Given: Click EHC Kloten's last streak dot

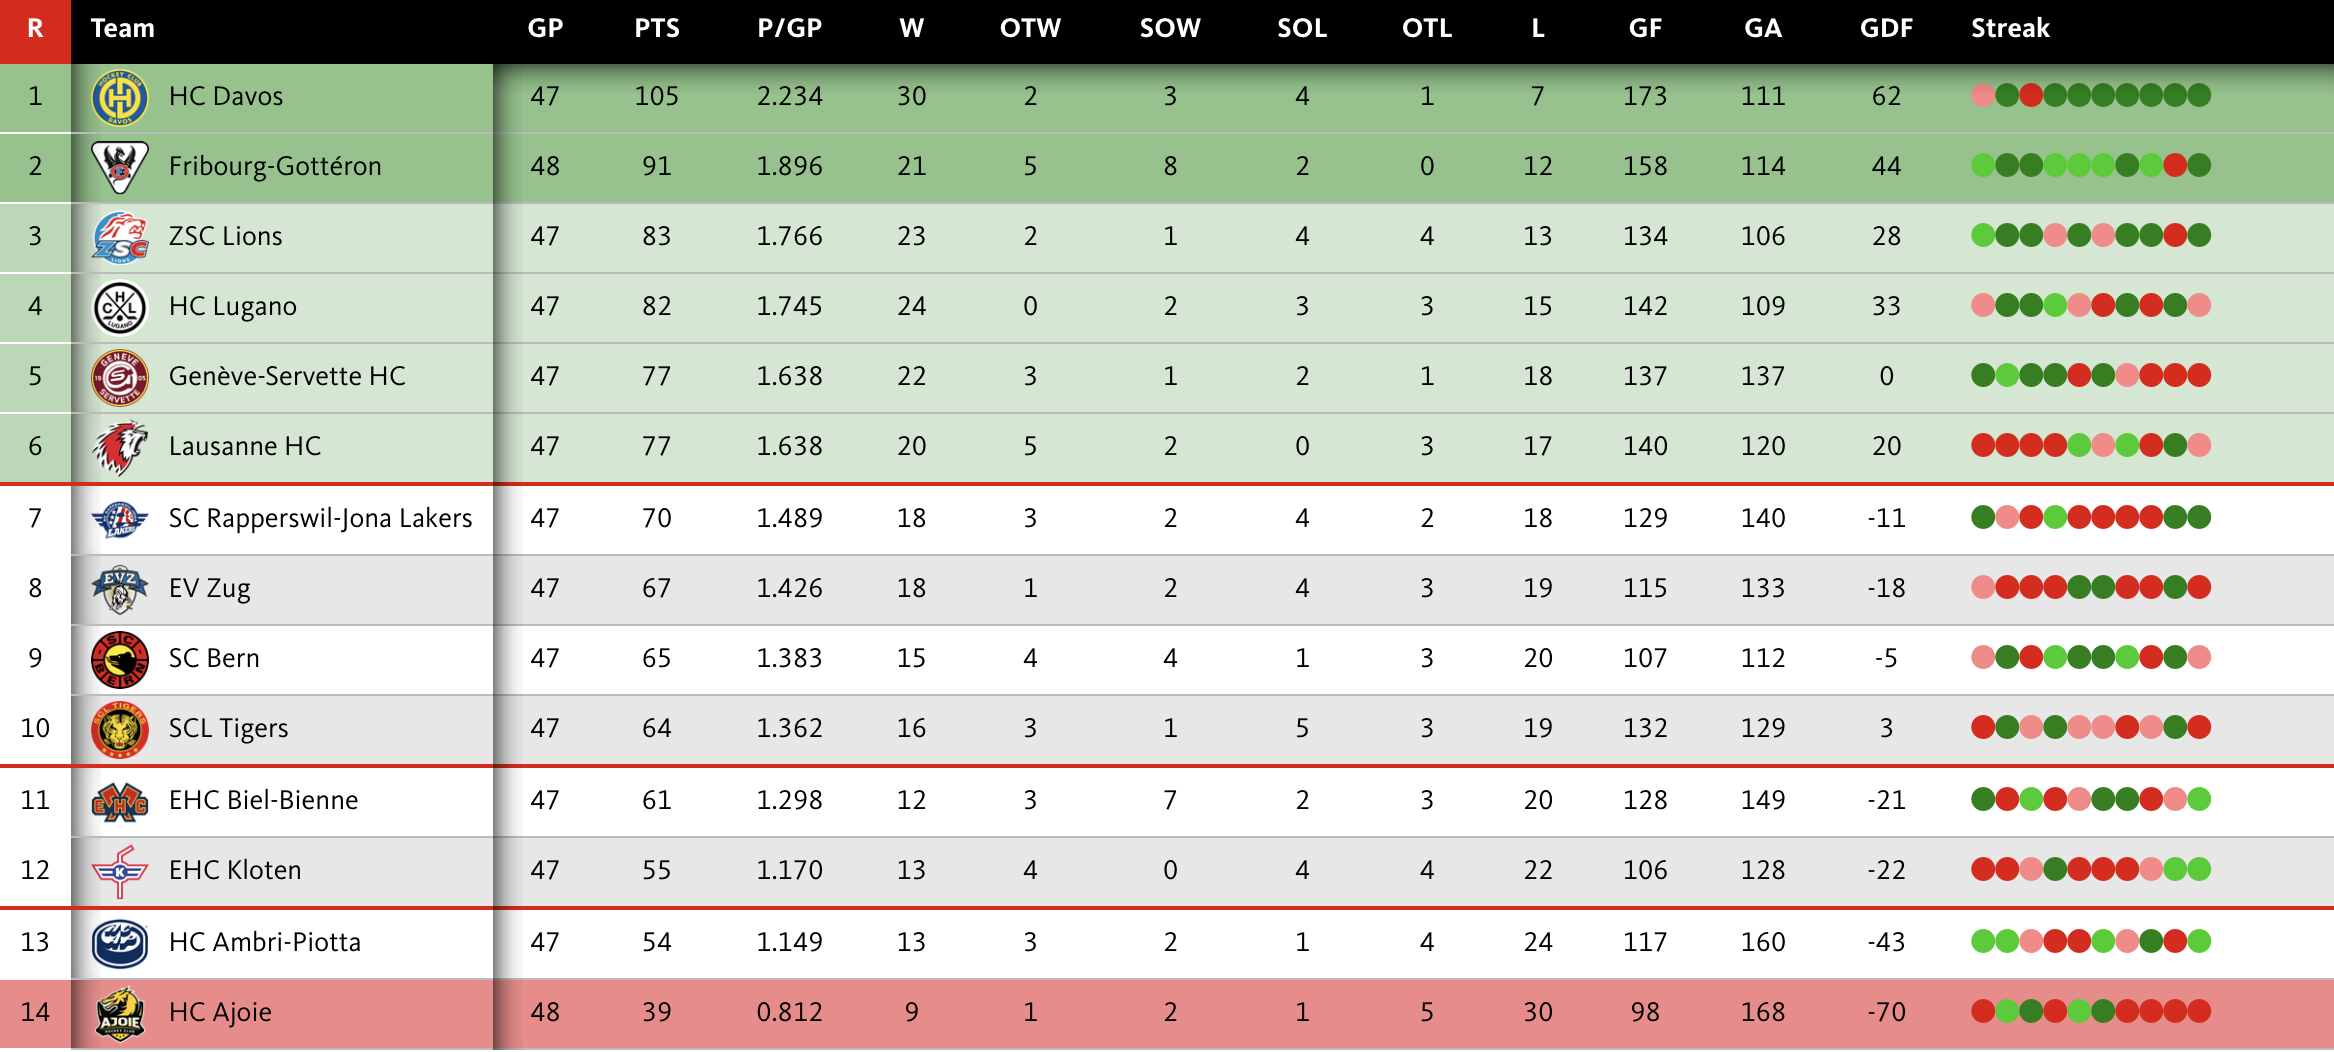Looking at the screenshot, I should (x=2199, y=869).
